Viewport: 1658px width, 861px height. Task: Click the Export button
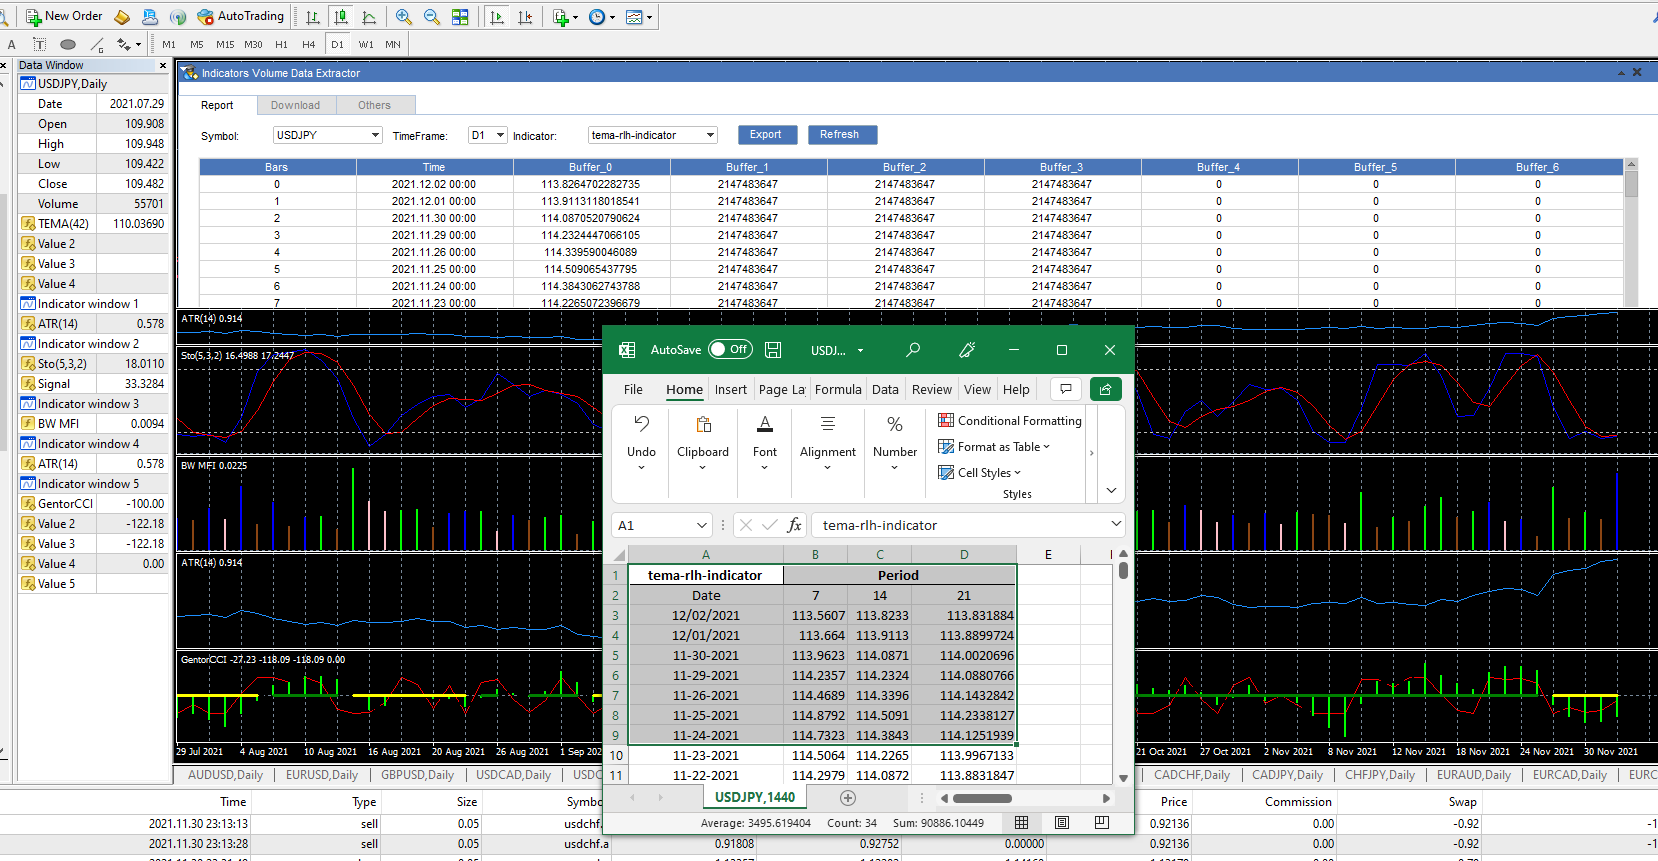click(766, 135)
